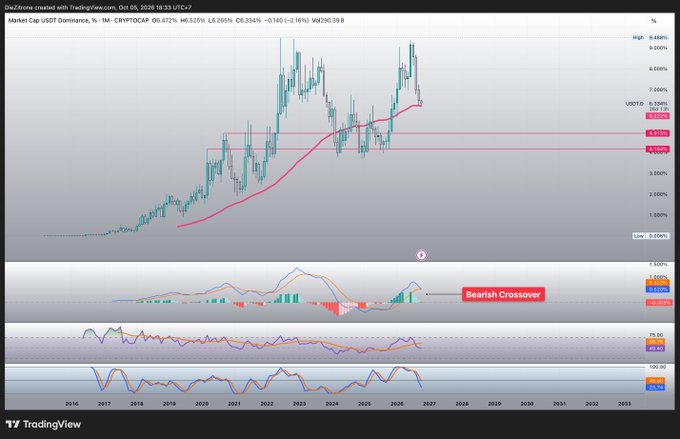Click the 2029 label on time axis
Screen dimensions: 680x439
click(494, 404)
